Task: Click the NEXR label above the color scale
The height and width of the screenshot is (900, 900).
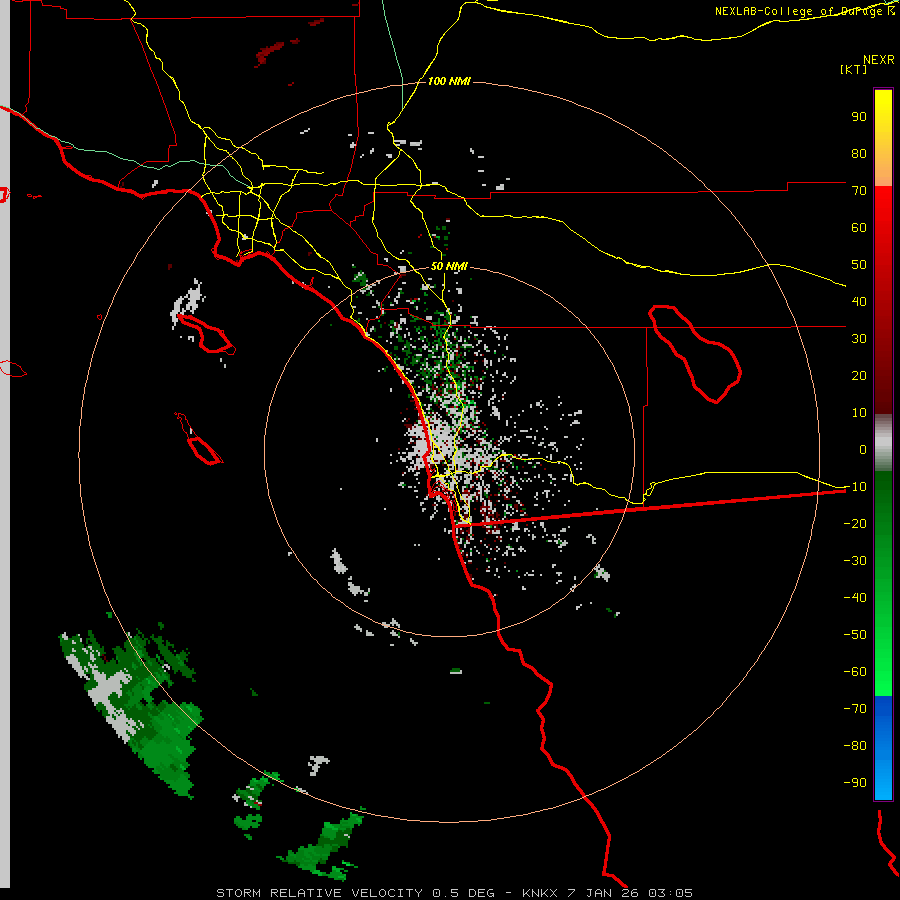Action: (879, 60)
